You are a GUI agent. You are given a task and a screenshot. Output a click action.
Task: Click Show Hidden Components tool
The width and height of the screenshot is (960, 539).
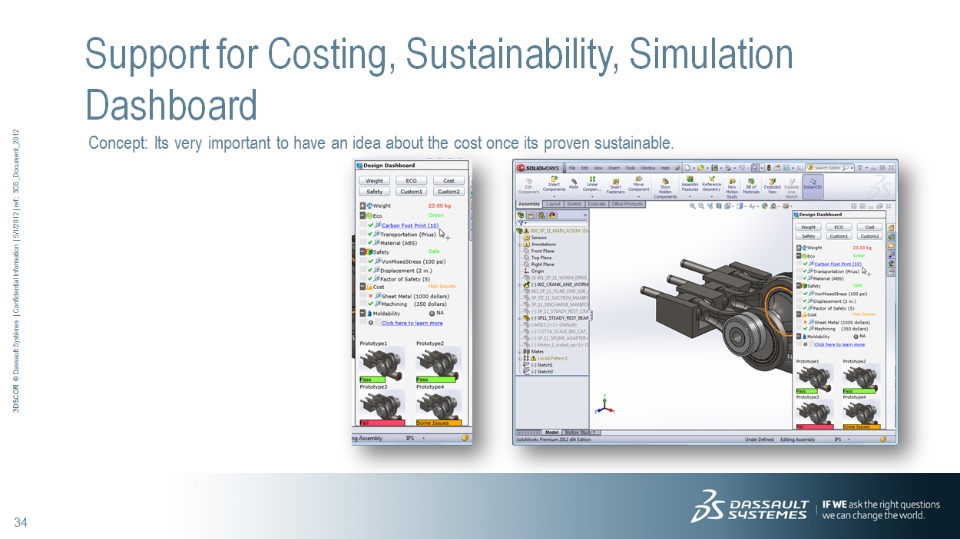tap(665, 187)
